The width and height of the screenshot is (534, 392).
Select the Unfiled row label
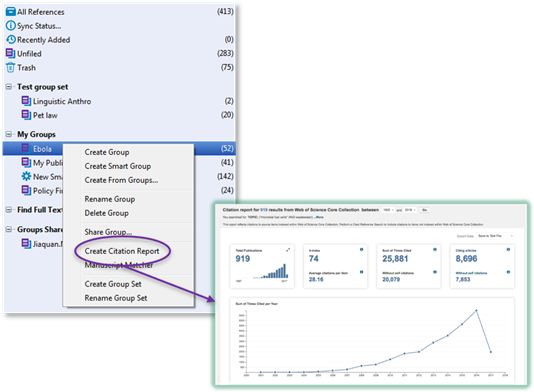(x=29, y=54)
